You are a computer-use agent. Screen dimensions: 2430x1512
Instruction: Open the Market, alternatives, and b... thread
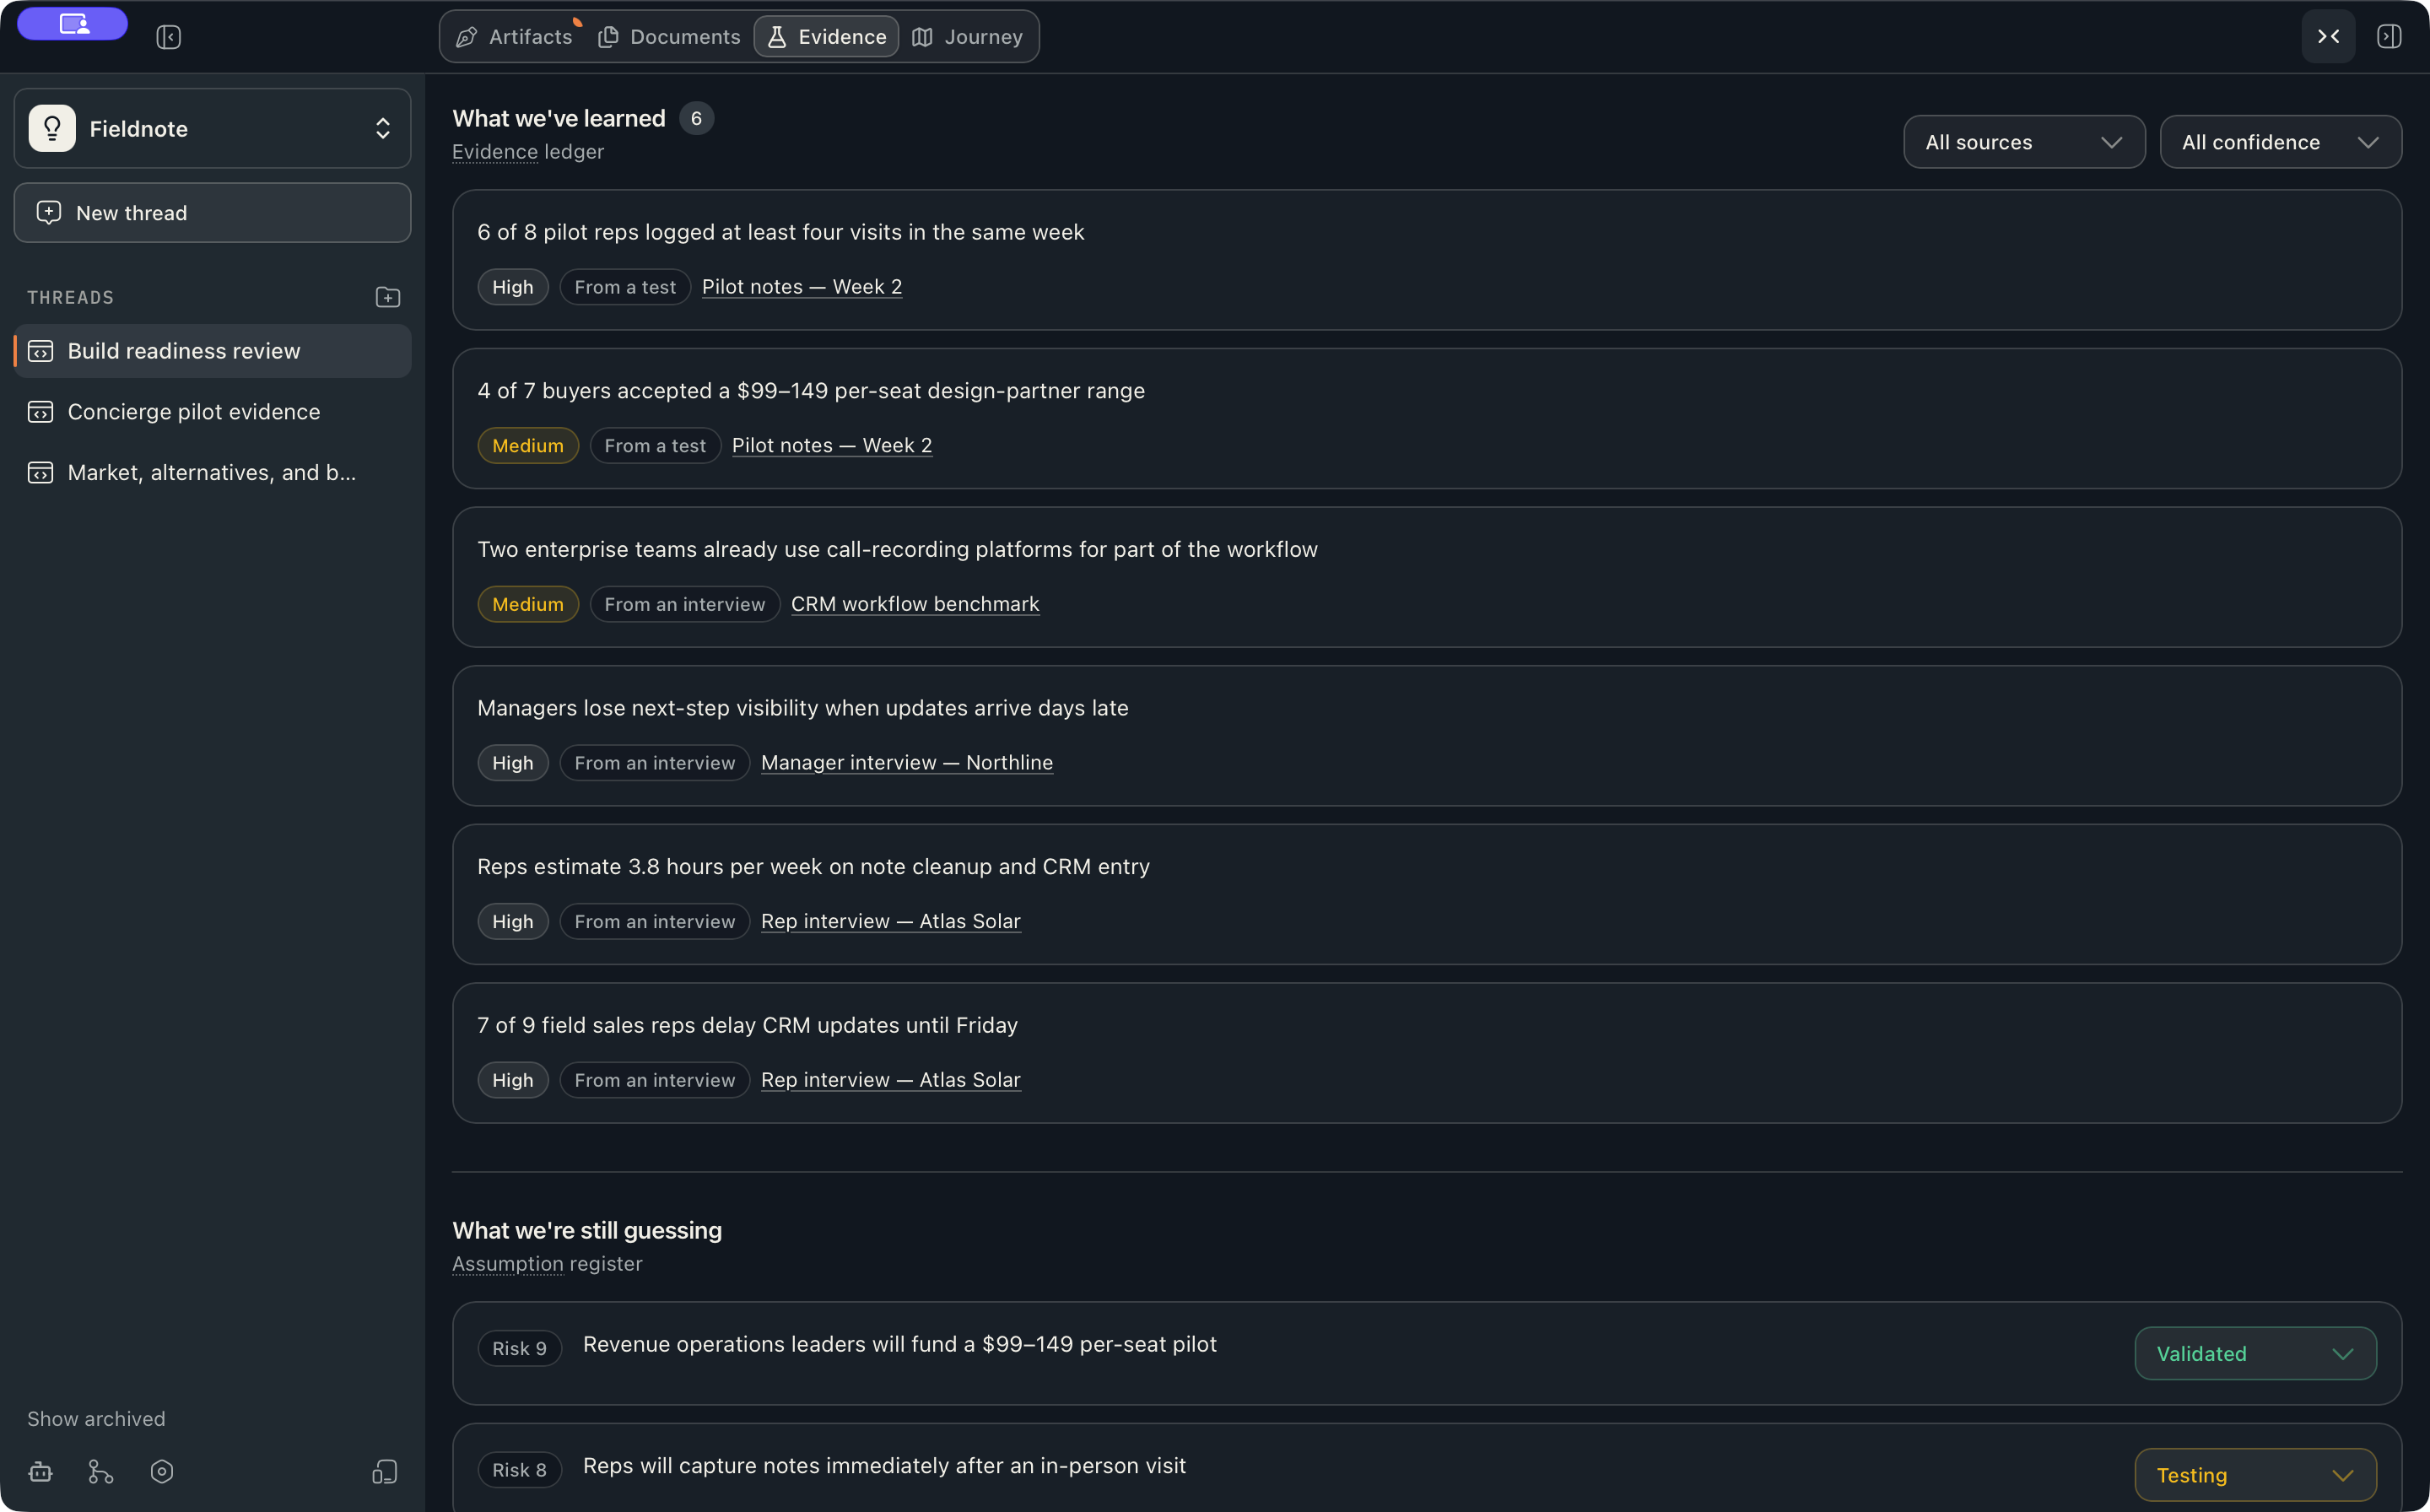[212, 473]
